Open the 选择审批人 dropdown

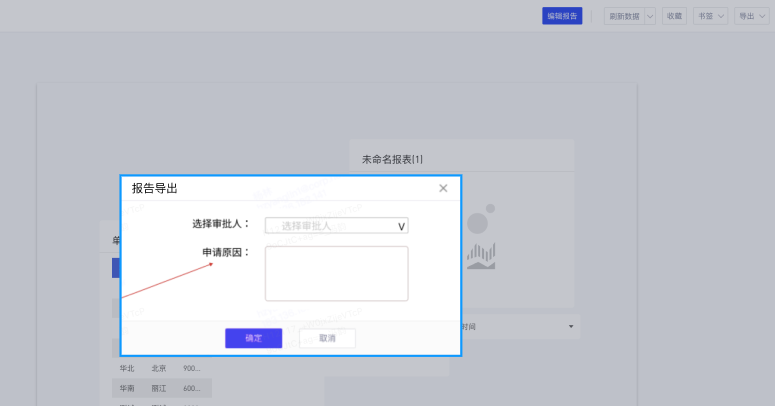(x=336, y=226)
